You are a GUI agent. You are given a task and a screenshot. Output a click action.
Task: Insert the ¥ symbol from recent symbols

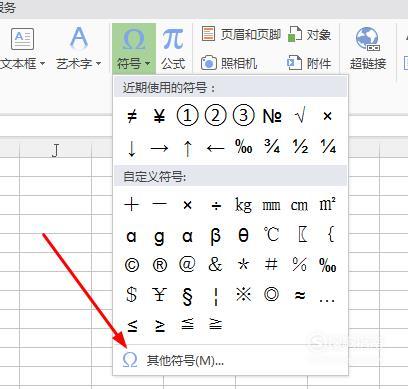point(159,116)
